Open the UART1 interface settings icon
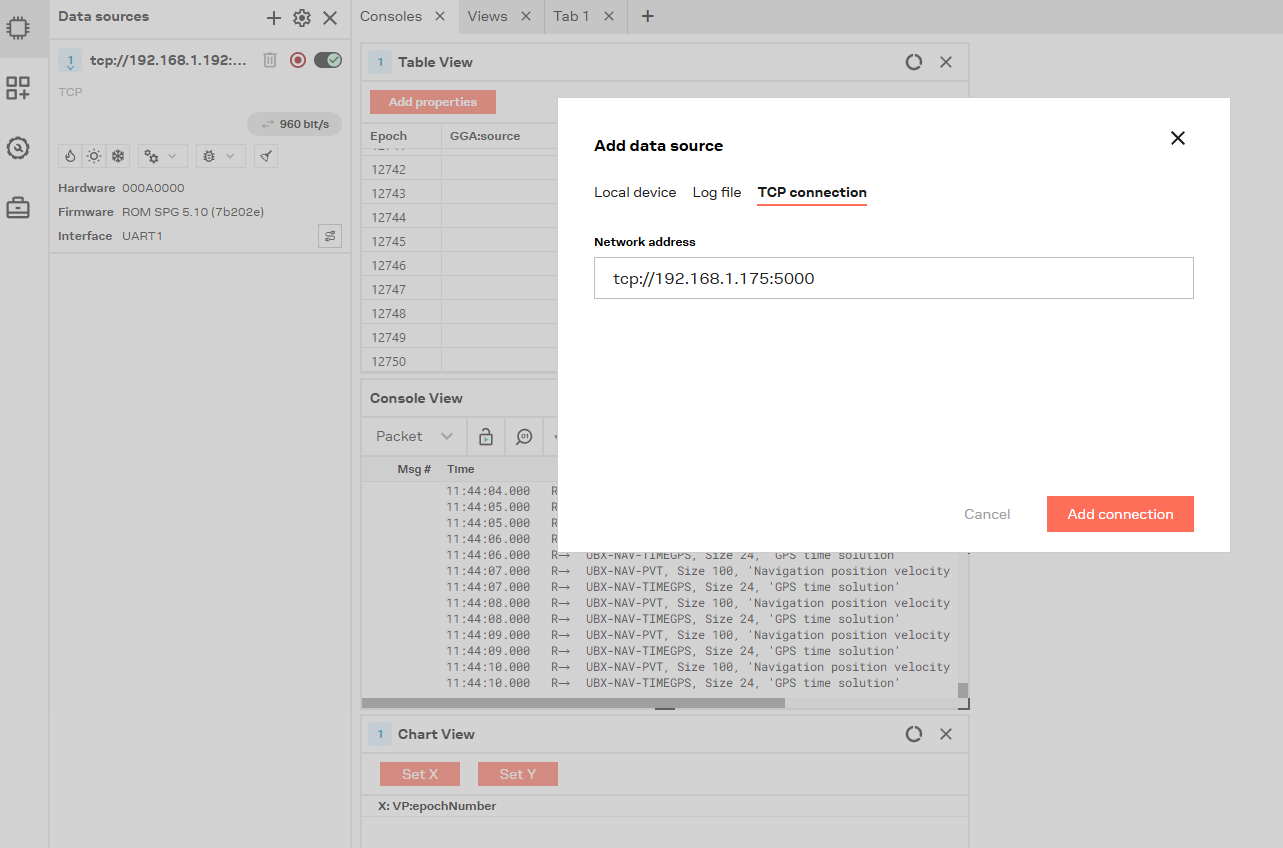This screenshot has height=848, width=1283. (x=329, y=236)
